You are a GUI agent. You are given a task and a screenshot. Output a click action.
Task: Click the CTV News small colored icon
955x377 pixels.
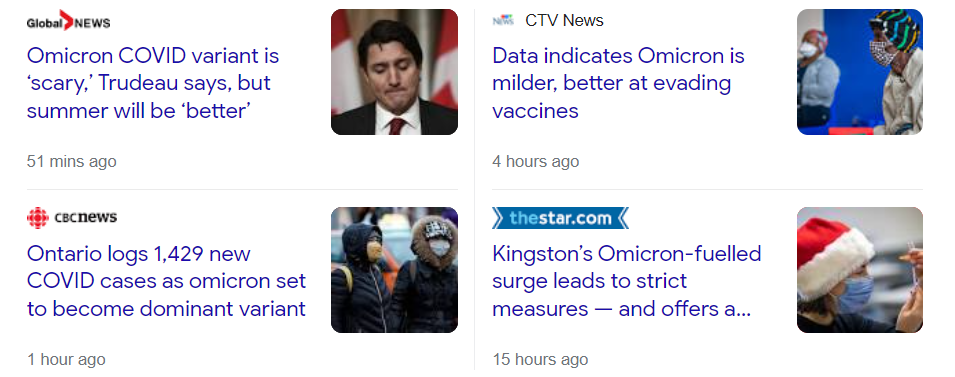point(503,20)
